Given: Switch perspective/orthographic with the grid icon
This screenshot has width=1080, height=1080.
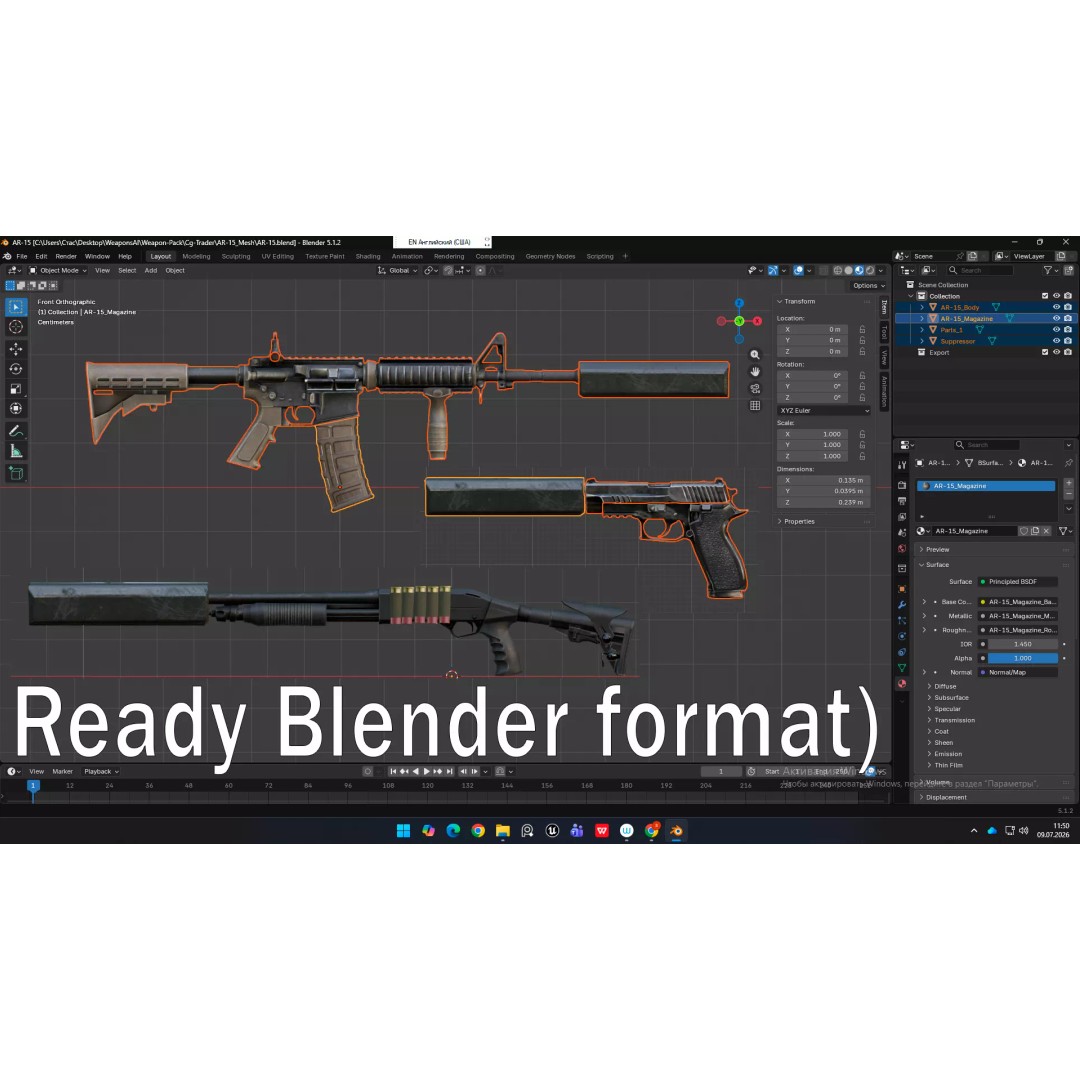Looking at the screenshot, I should tap(755, 406).
